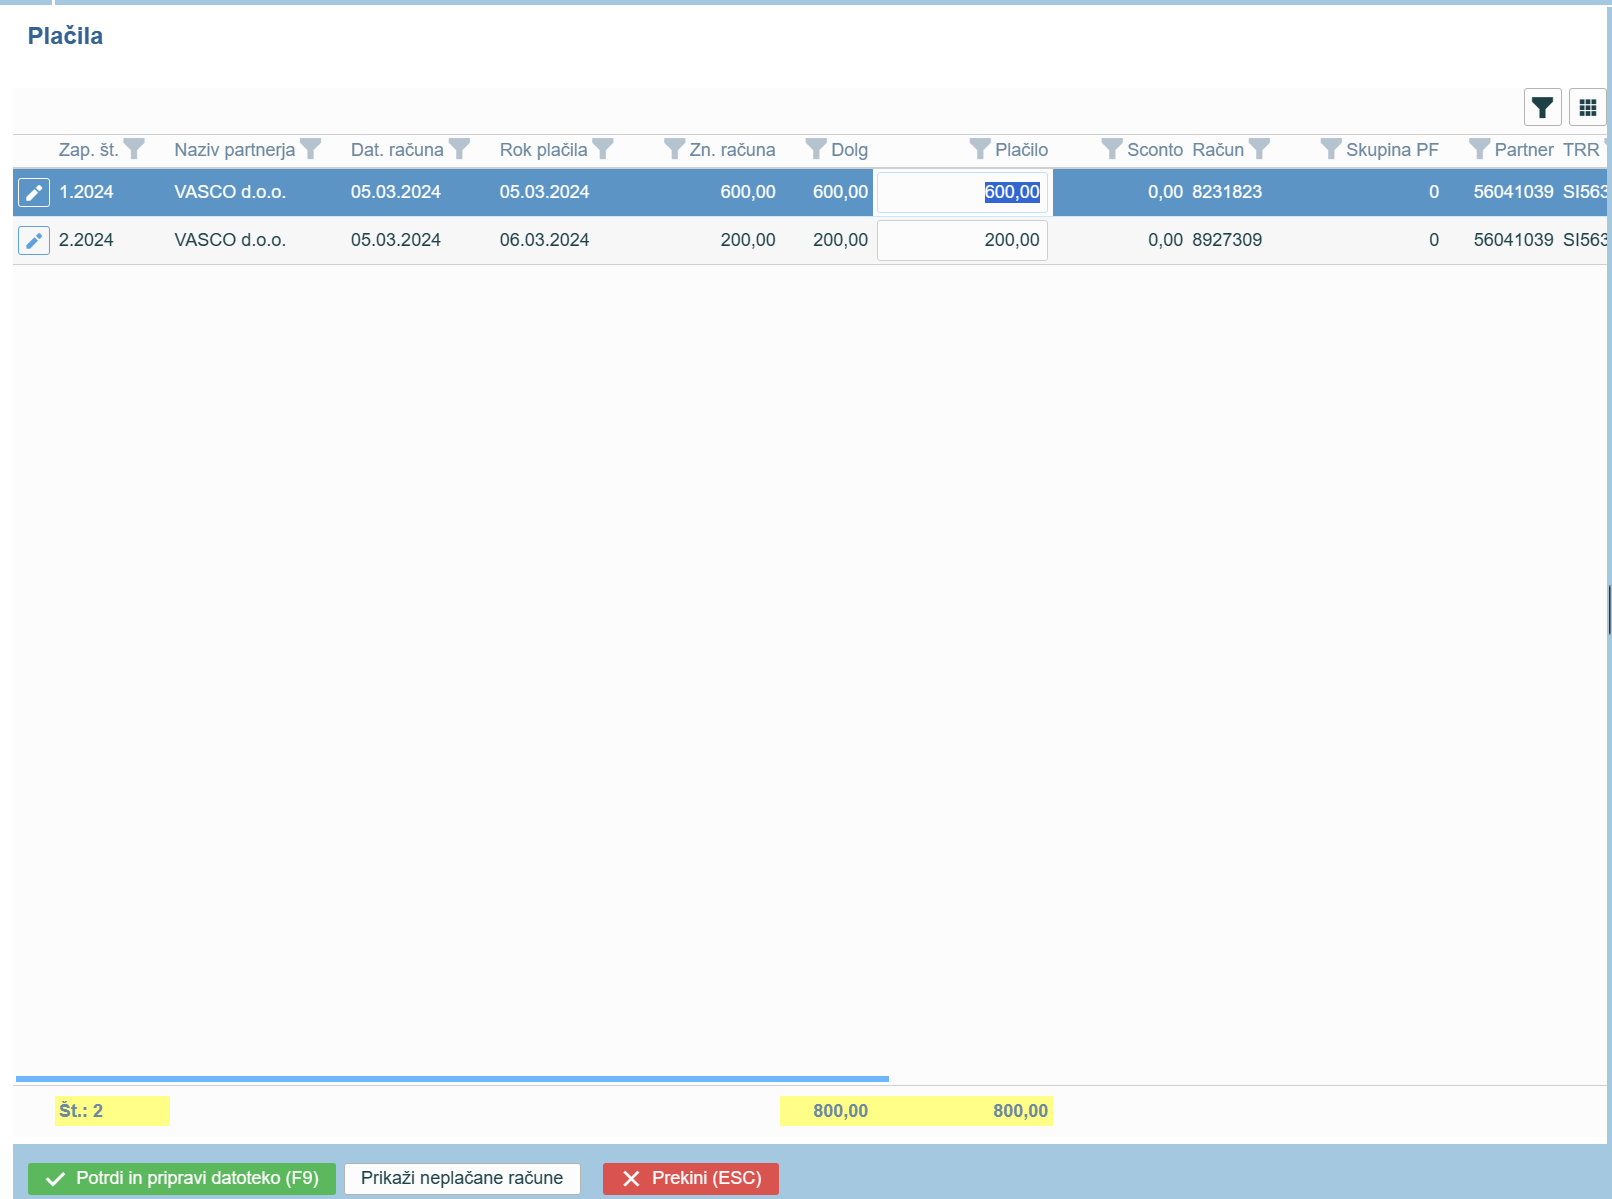Focus the Plačilo field showing 200,00
Viewport: 1612px width, 1199px height.
[x=962, y=240]
